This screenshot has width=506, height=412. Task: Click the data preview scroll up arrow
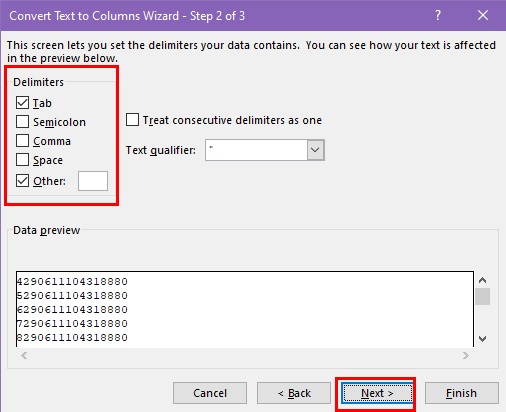click(482, 280)
